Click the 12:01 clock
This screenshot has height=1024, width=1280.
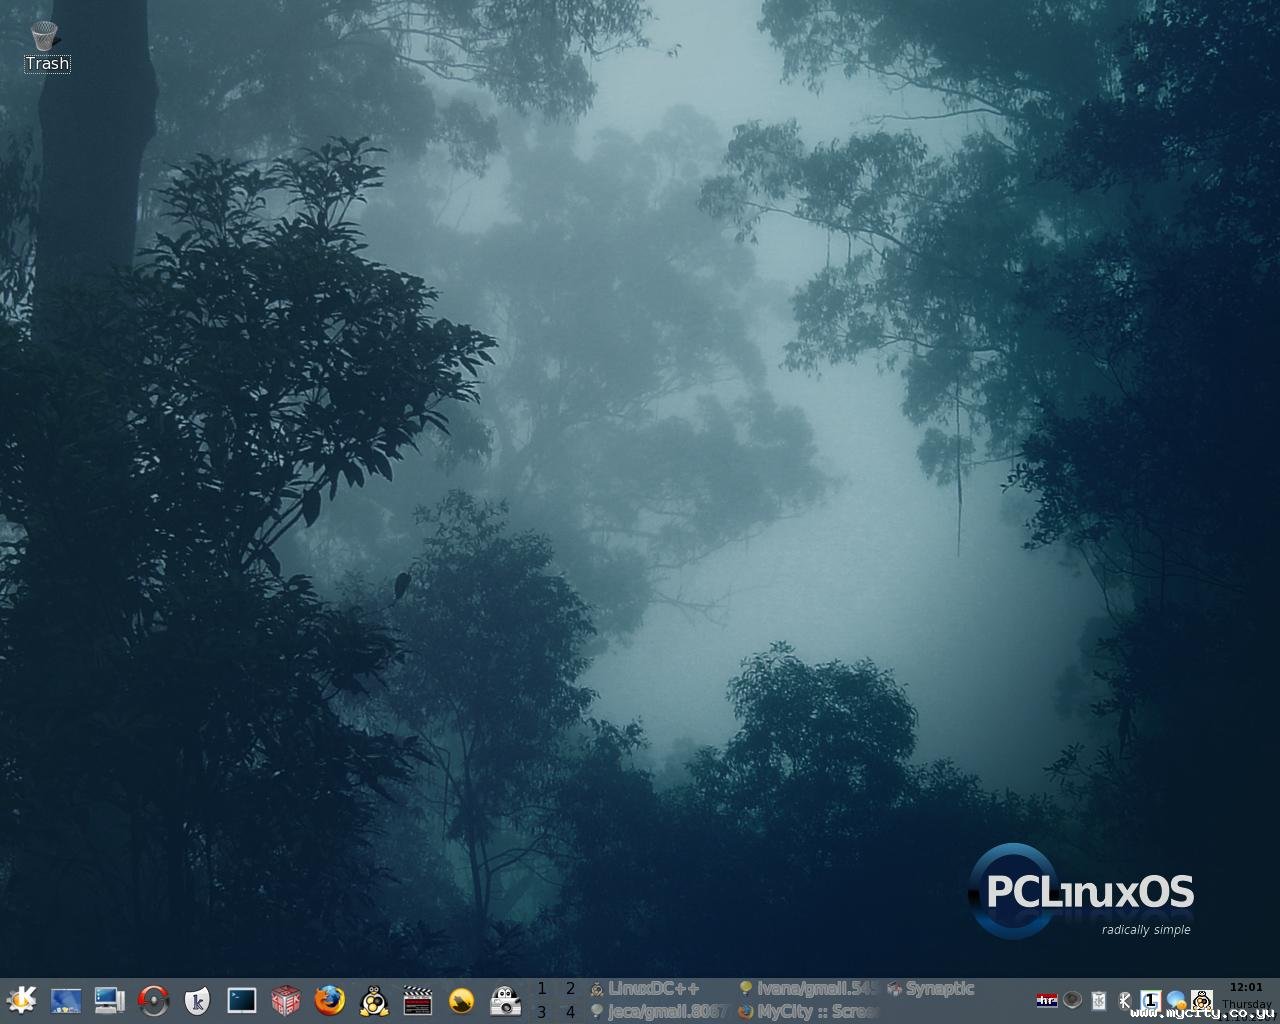pos(1246,987)
